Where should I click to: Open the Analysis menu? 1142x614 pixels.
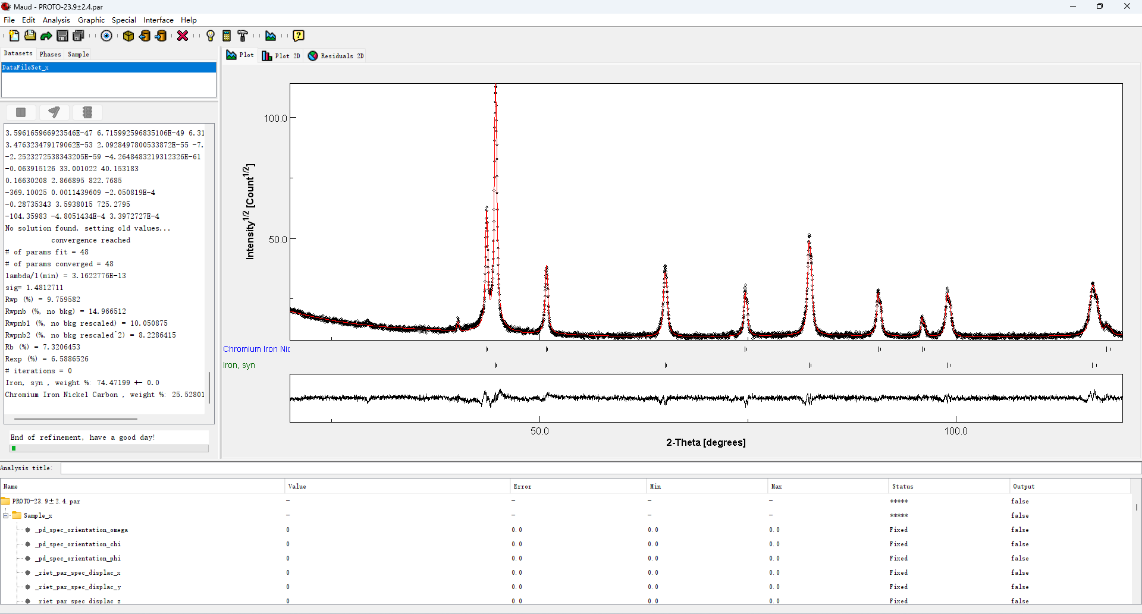tap(56, 20)
